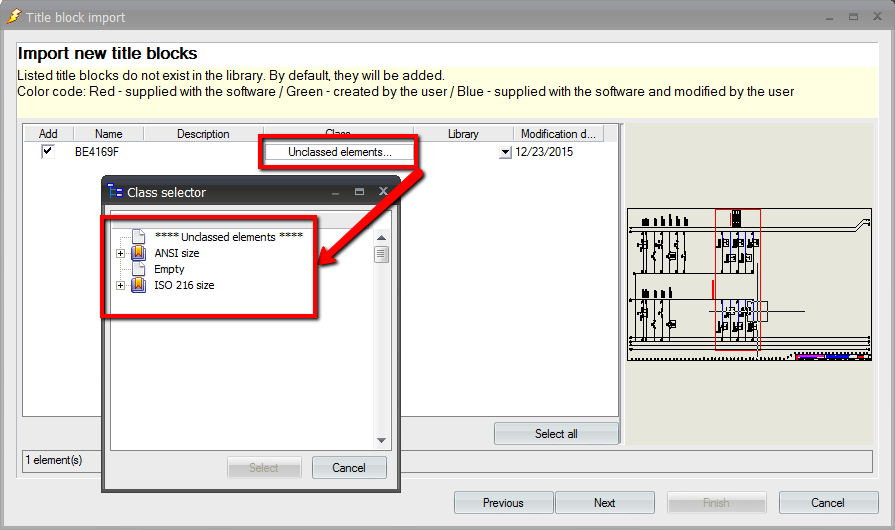
Task: Expand the ANSI size tree node
Action: [x=121, y=254]
